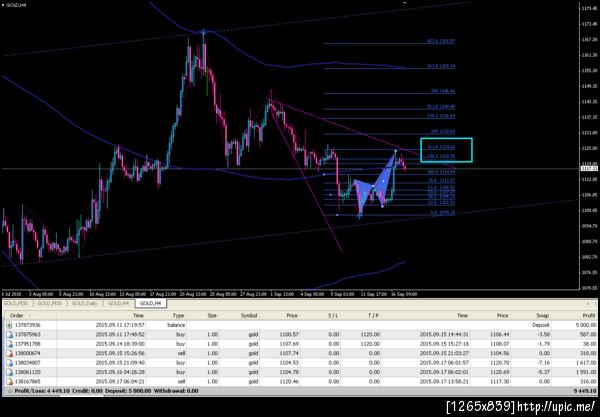Sort history by Swap column

543,316
